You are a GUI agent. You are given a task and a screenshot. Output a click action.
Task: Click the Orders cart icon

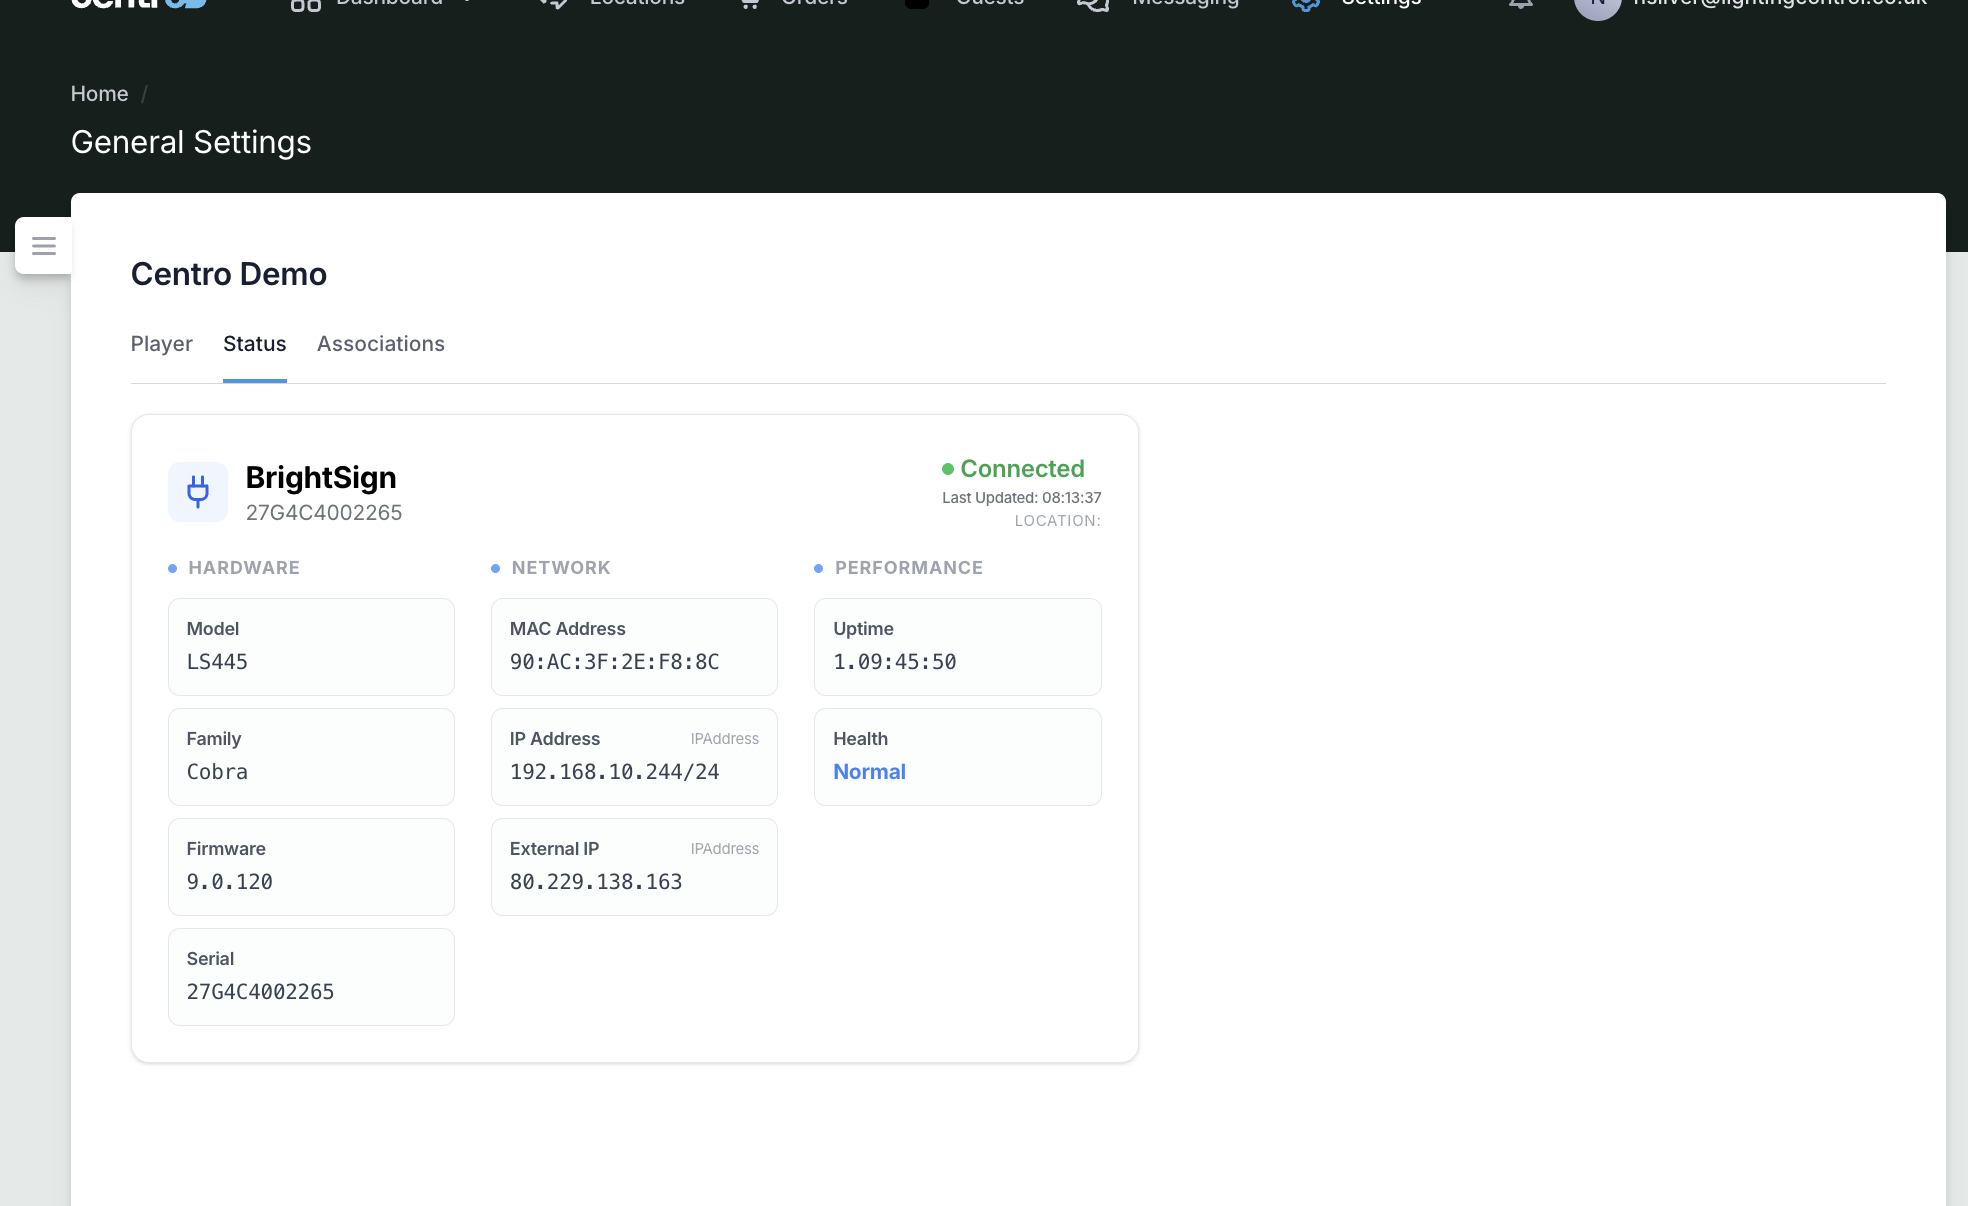[x=750, y=4]
